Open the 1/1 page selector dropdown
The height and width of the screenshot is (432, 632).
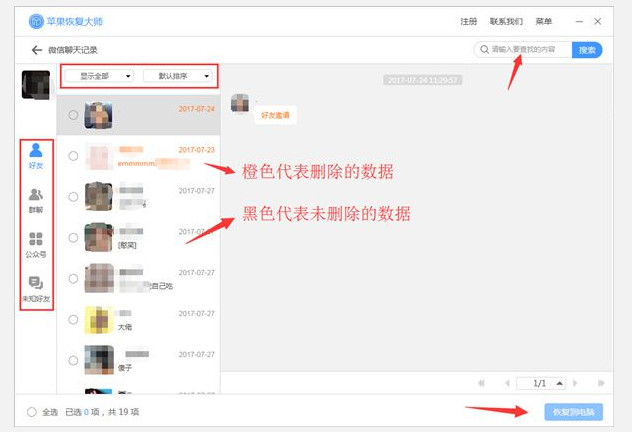click(541, 383)
